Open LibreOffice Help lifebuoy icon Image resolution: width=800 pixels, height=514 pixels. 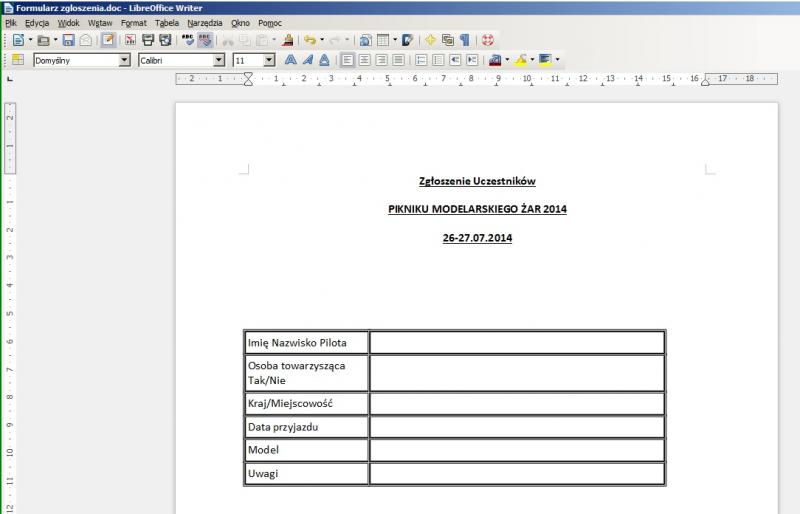click(488, 40)
